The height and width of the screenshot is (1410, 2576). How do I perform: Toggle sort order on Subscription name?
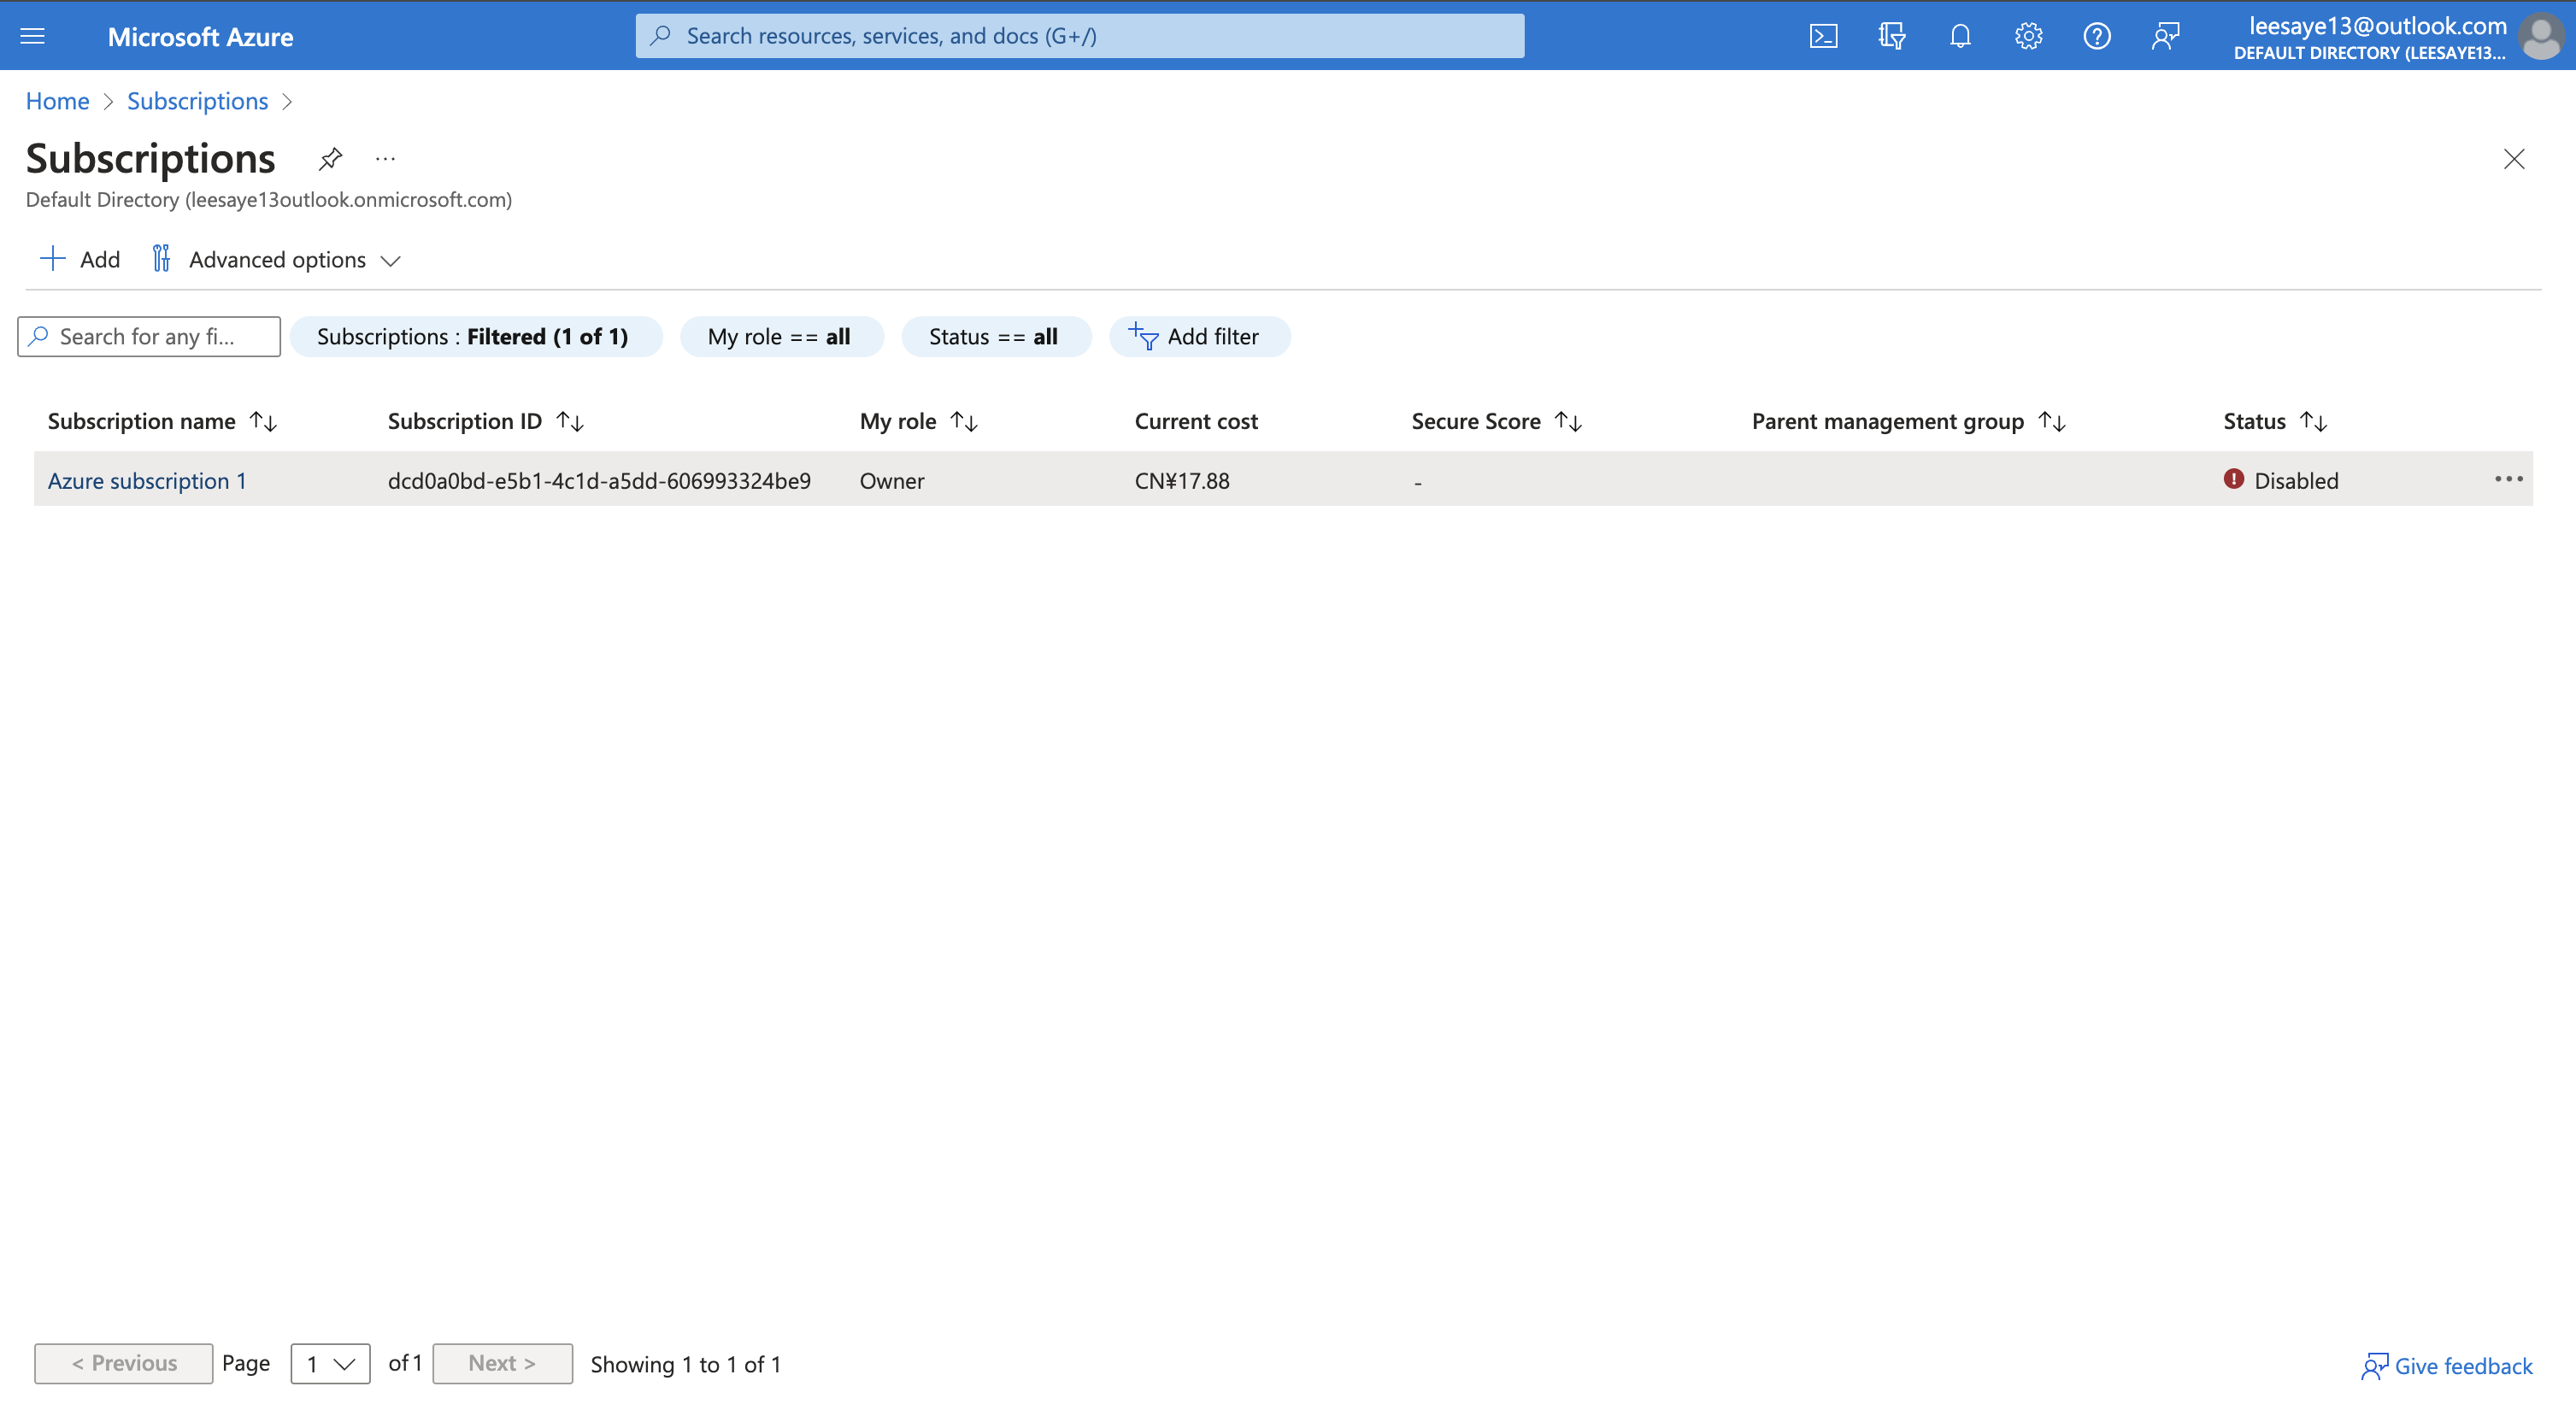264,420
